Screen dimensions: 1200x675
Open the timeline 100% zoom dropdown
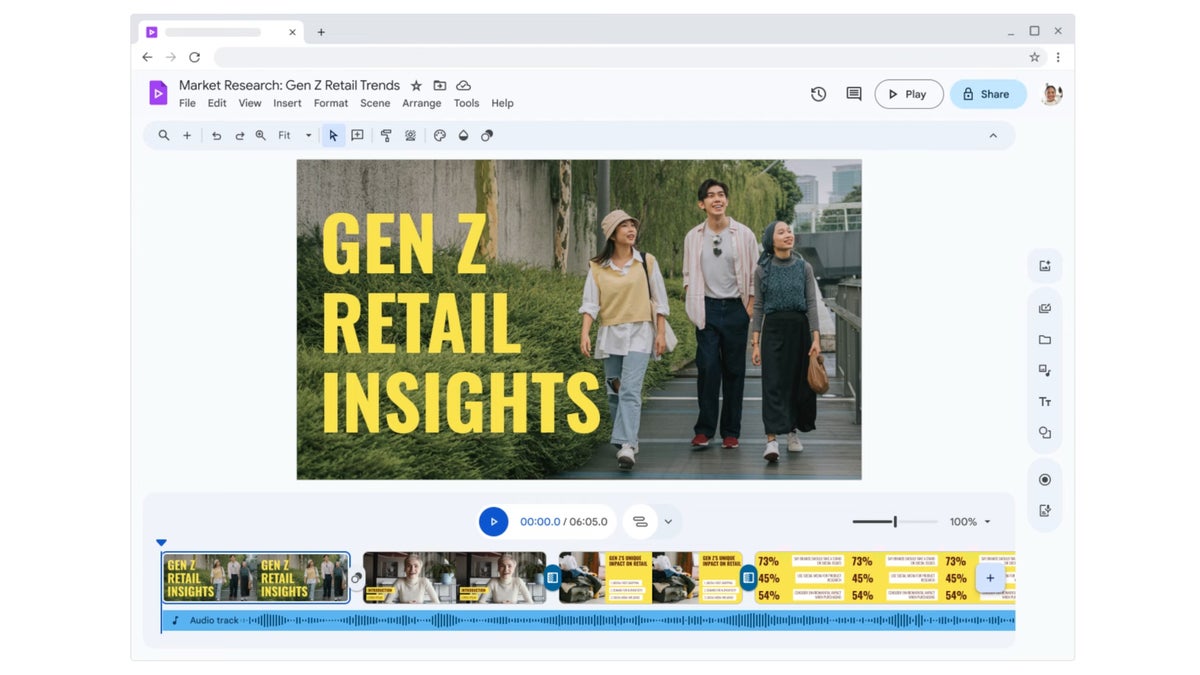[987, 522]
